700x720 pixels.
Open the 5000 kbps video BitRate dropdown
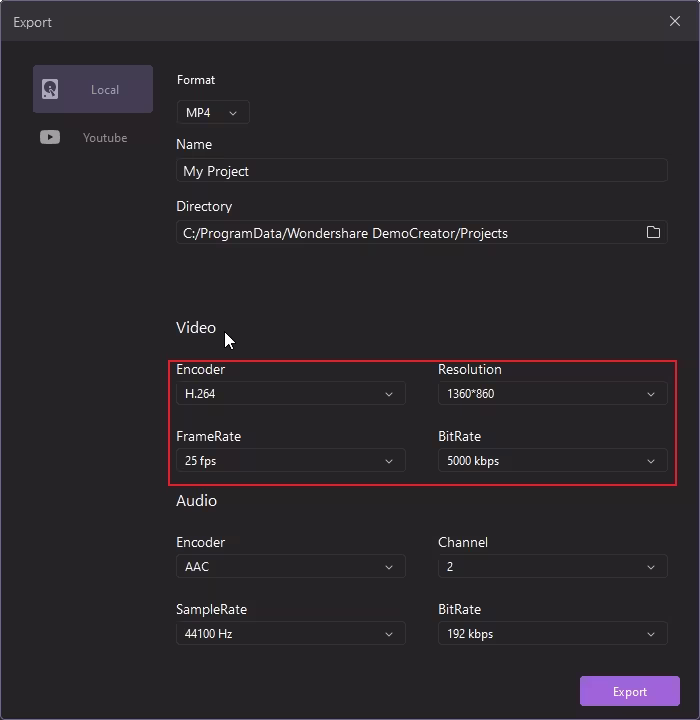552,461
